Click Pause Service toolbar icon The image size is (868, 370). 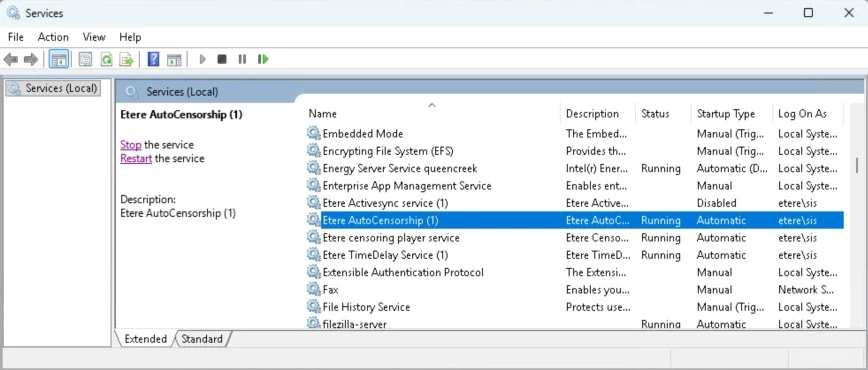242,59
